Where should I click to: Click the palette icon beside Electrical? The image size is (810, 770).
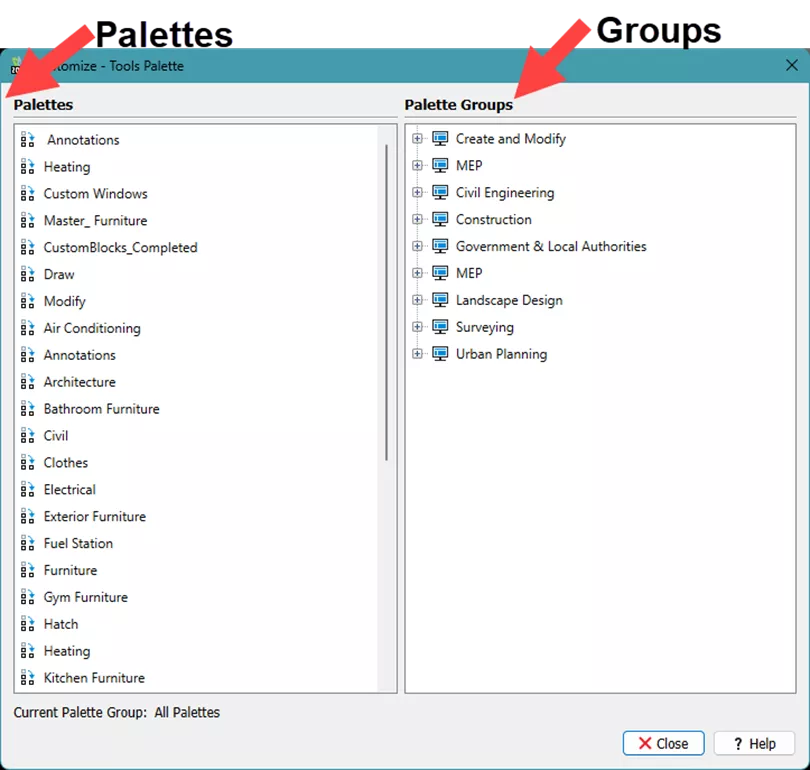(27, 490)
